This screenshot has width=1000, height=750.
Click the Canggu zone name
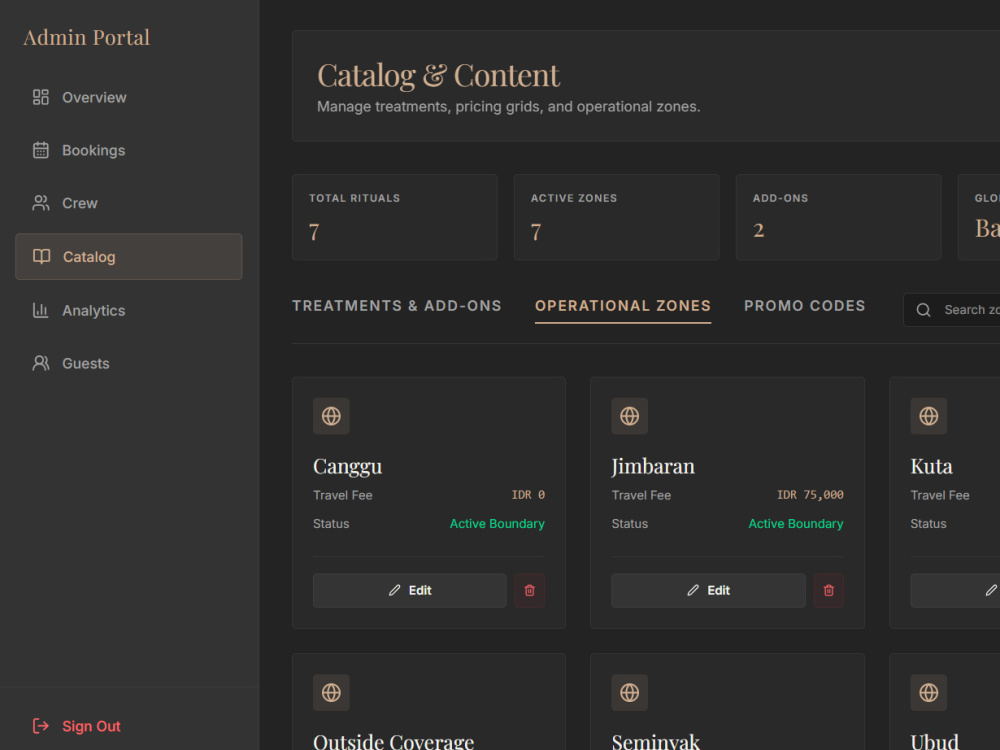(348, 467)
